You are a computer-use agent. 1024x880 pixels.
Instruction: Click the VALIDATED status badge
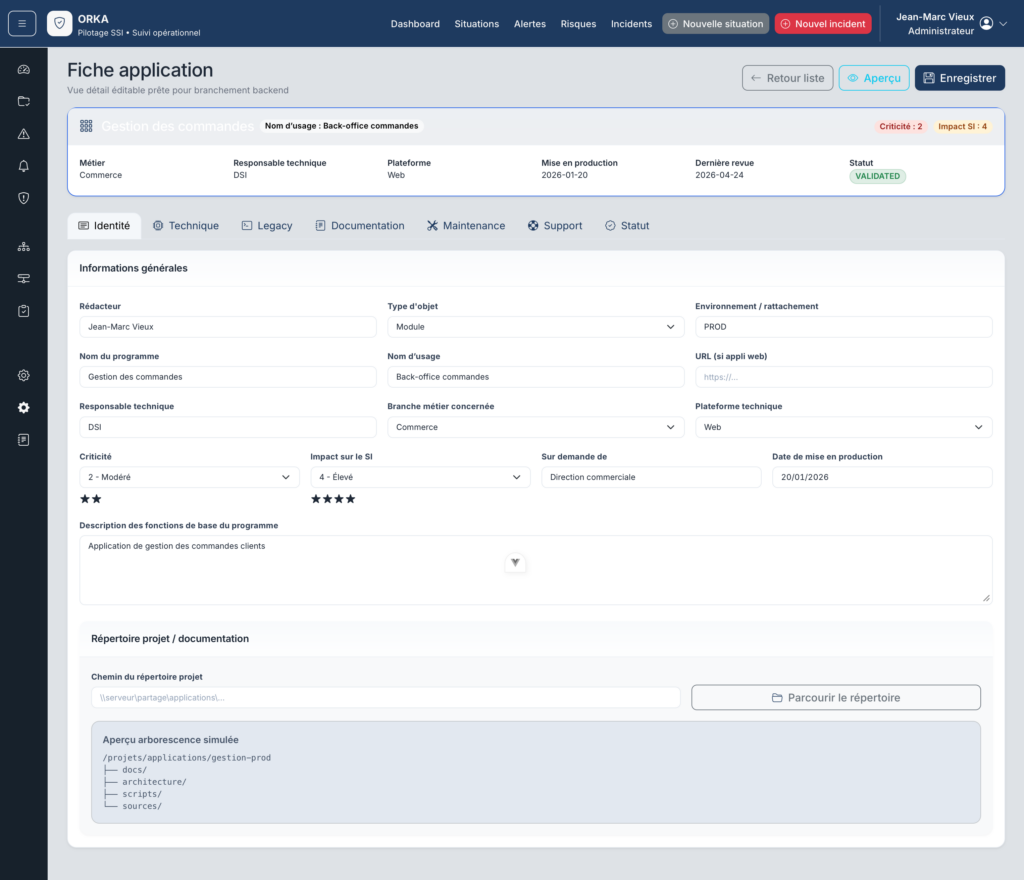pos(877,176)
